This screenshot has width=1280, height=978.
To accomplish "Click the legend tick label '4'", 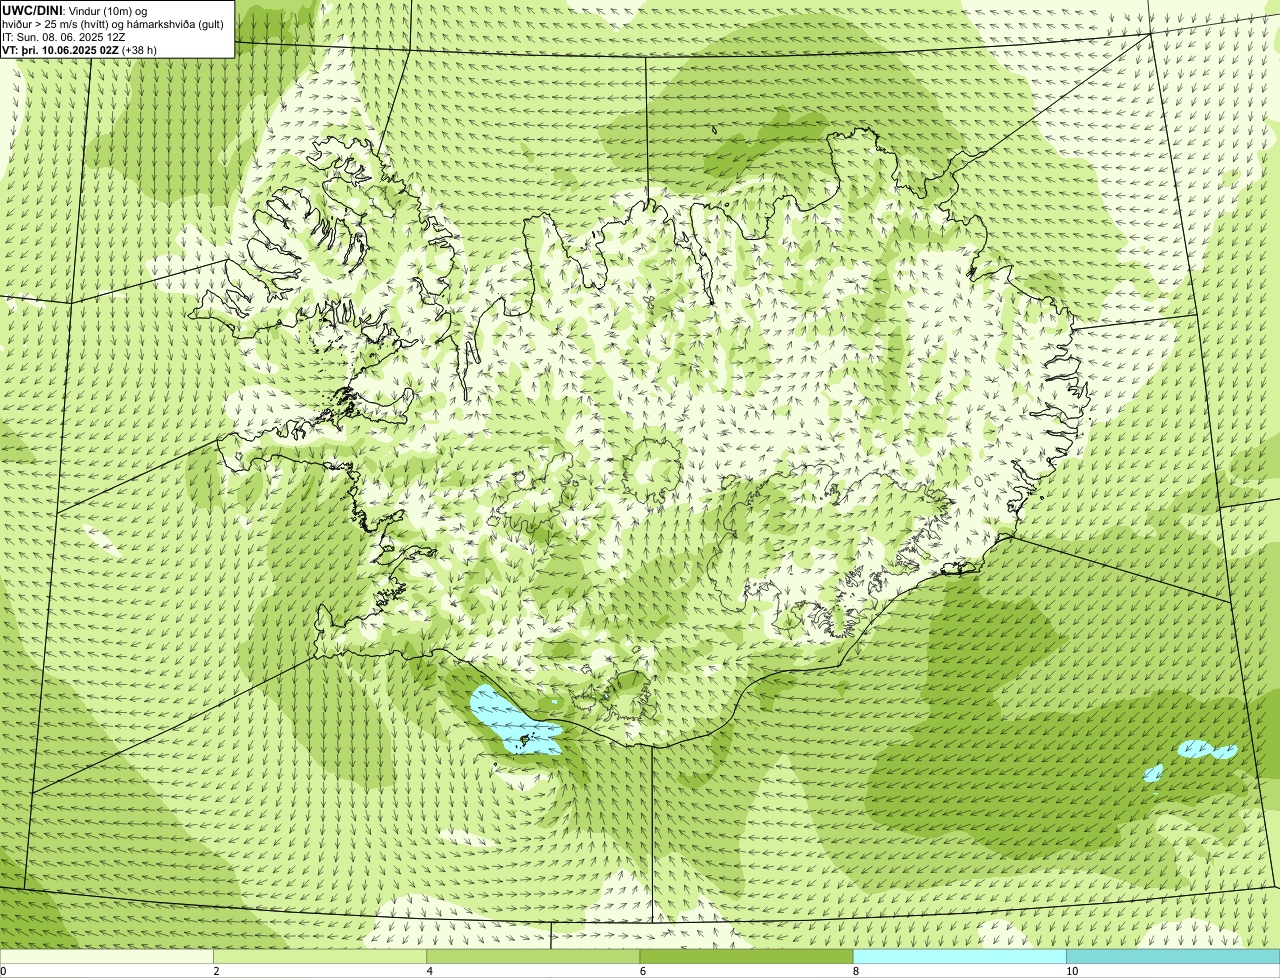I will 430,971.
